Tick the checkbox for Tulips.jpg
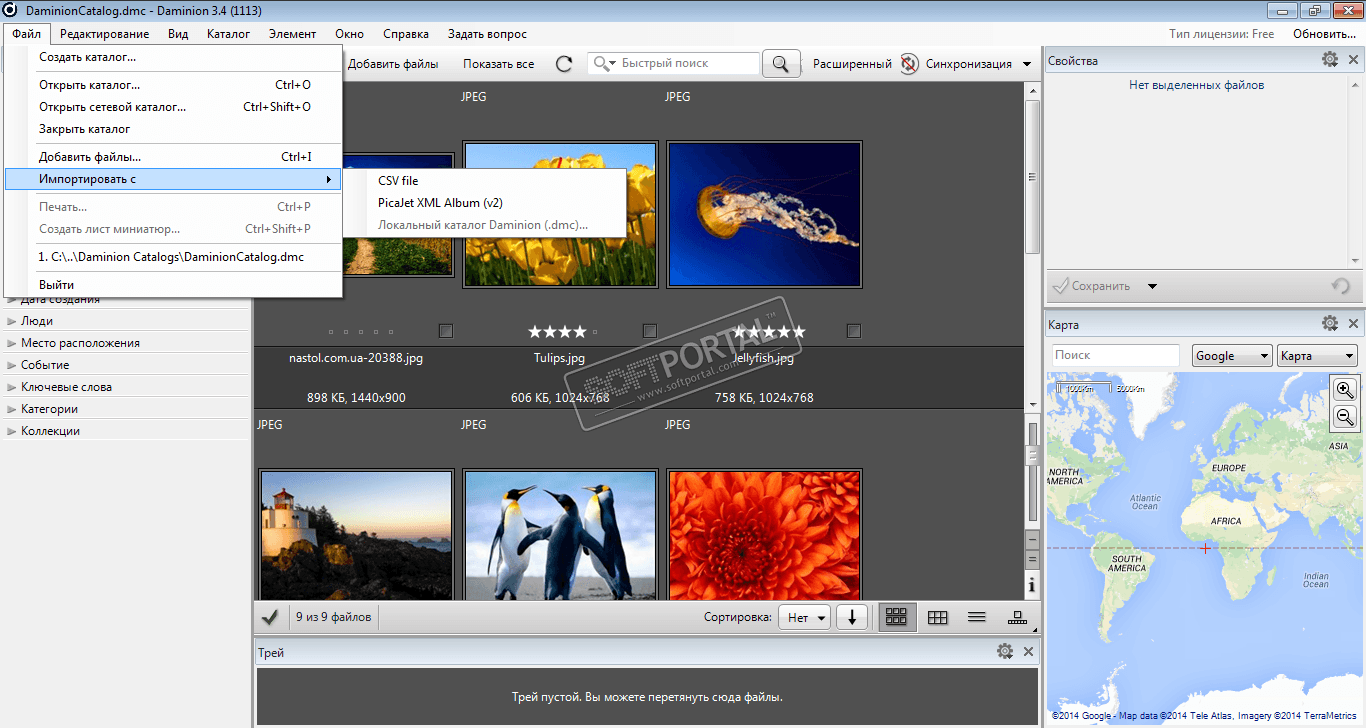The width and height of the screenshot is (1366, 728). click(x=650, y=331)
